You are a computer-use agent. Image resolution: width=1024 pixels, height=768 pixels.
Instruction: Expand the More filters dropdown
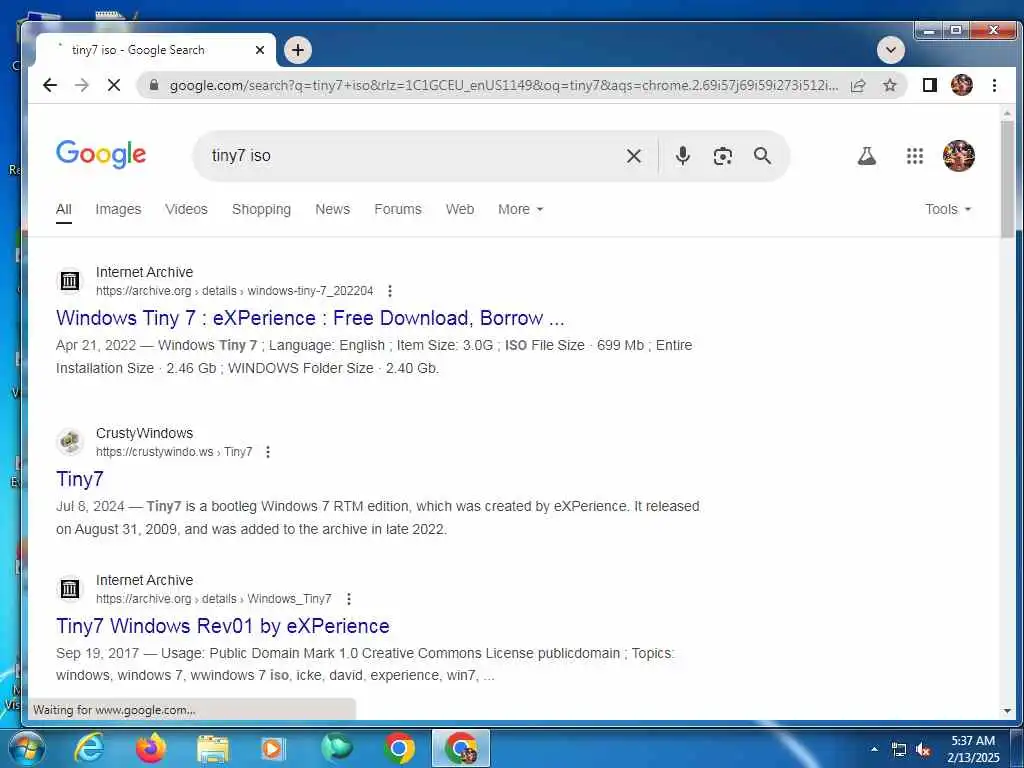(520, 210)
